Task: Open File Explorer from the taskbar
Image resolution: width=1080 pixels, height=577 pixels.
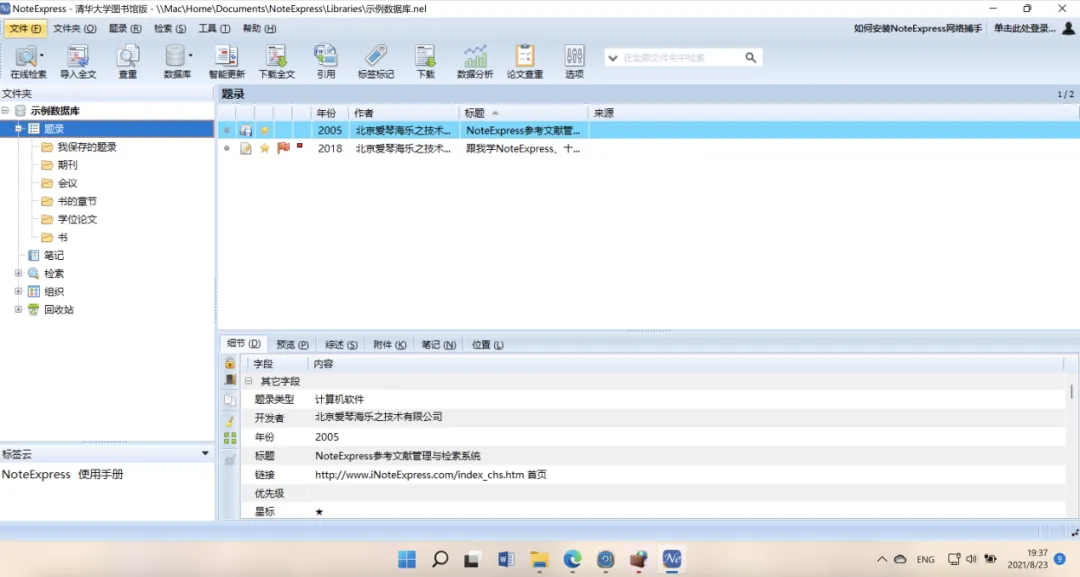Action: click(x=539, y=559)
